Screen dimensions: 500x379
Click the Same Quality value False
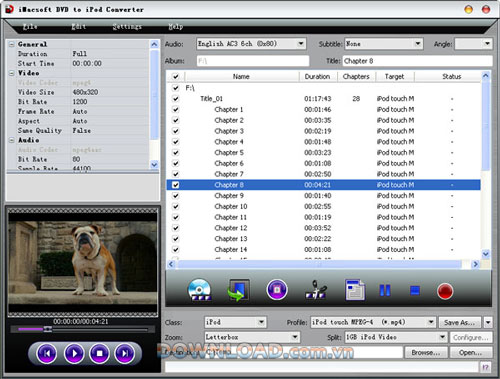[82, 131]
